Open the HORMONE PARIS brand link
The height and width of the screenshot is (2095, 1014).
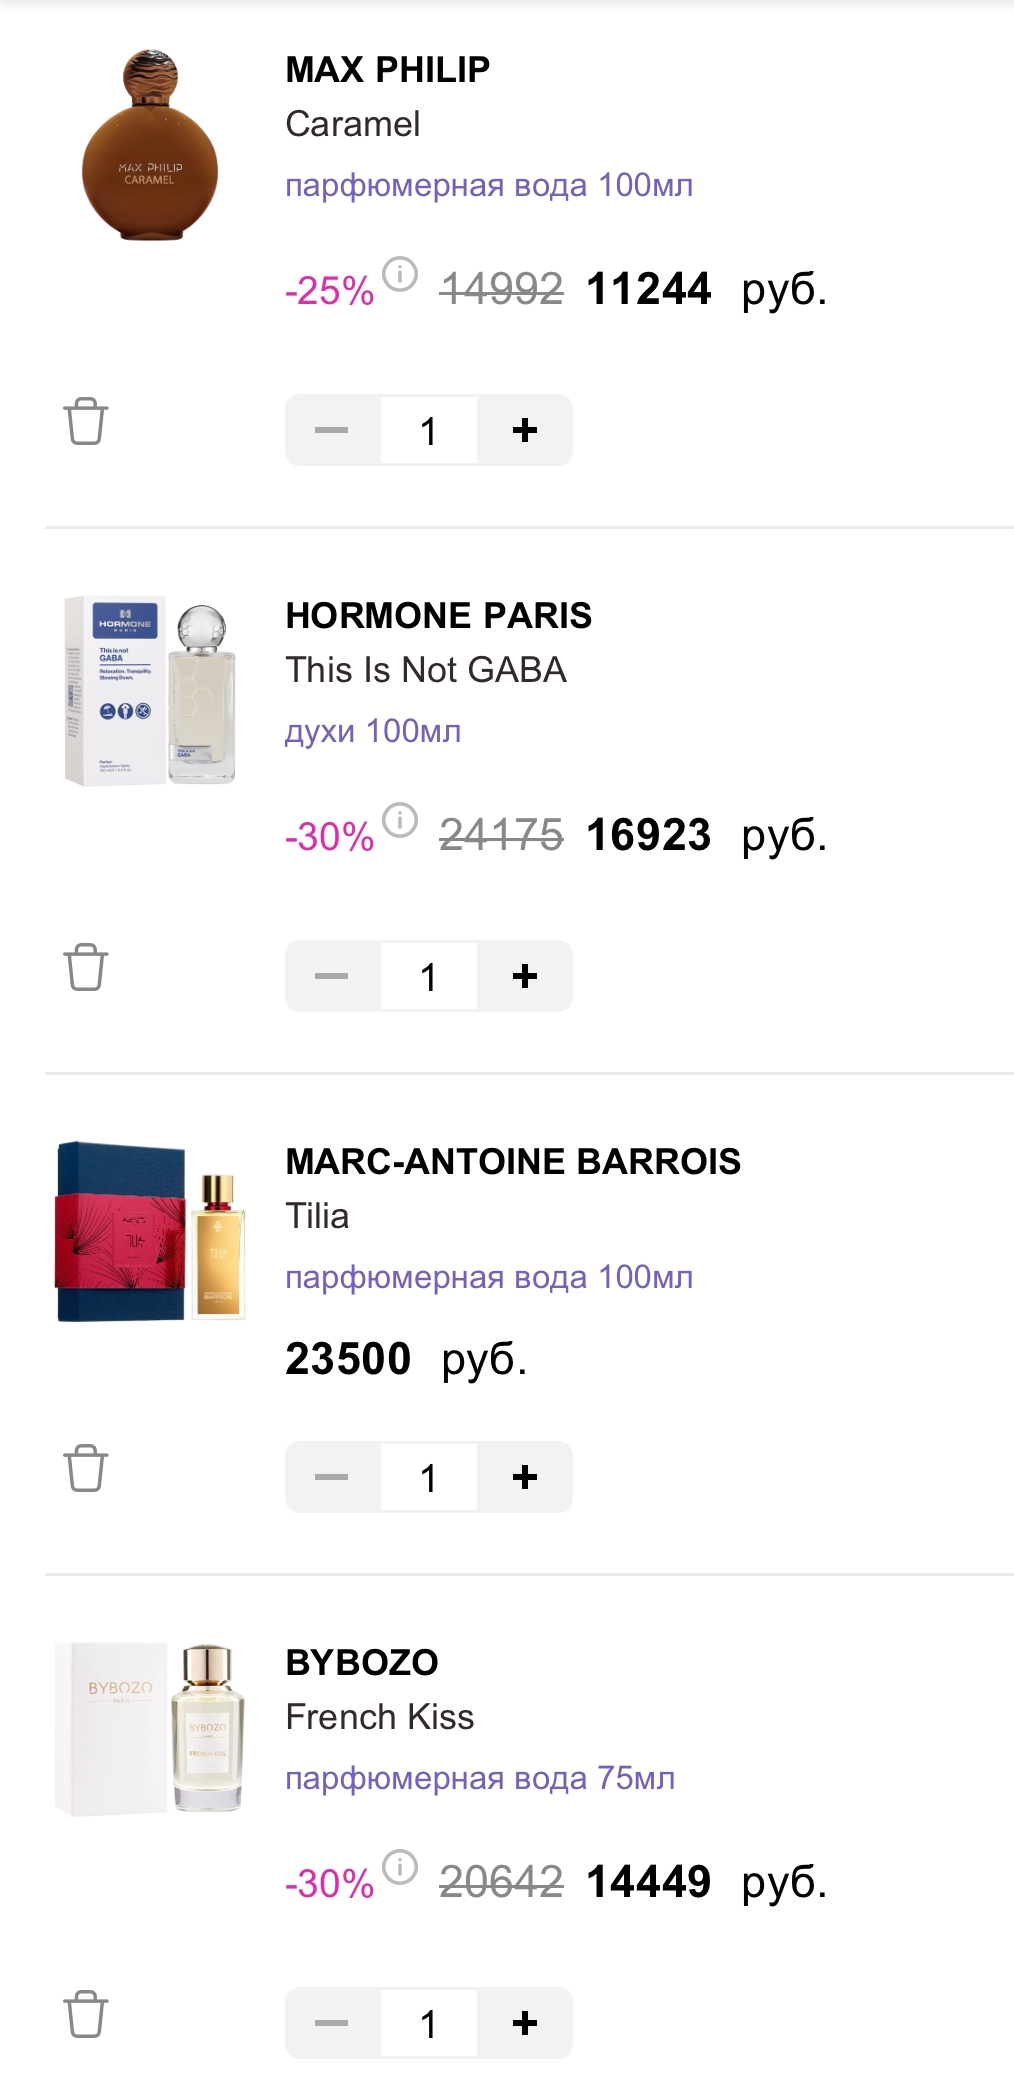coord(438,616)
